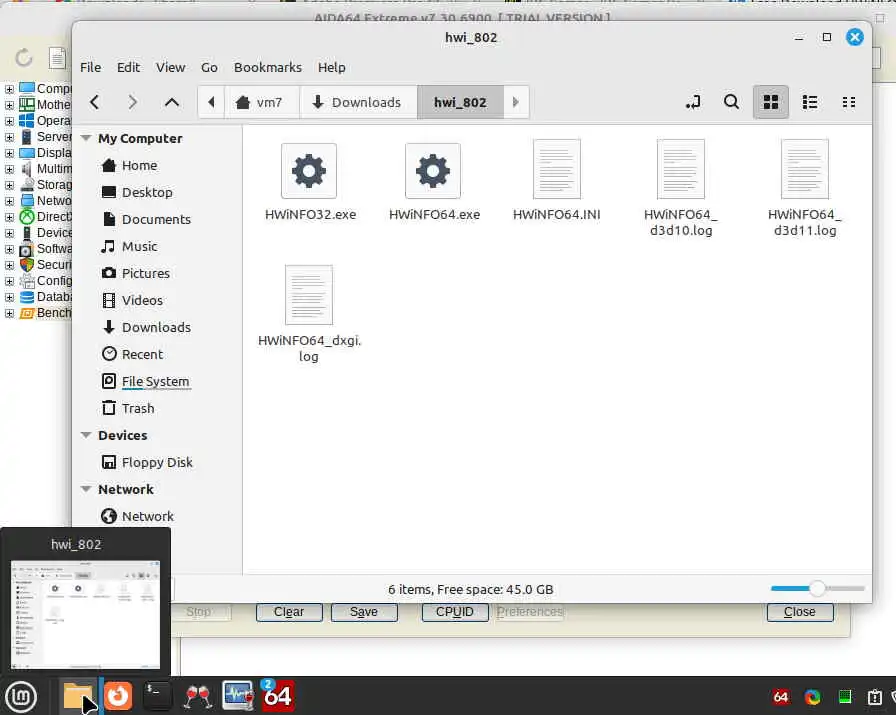Go back with the left arrow button
Image resolution: width=896 pixels, height=715 pixels.
[x=95, y=102]
